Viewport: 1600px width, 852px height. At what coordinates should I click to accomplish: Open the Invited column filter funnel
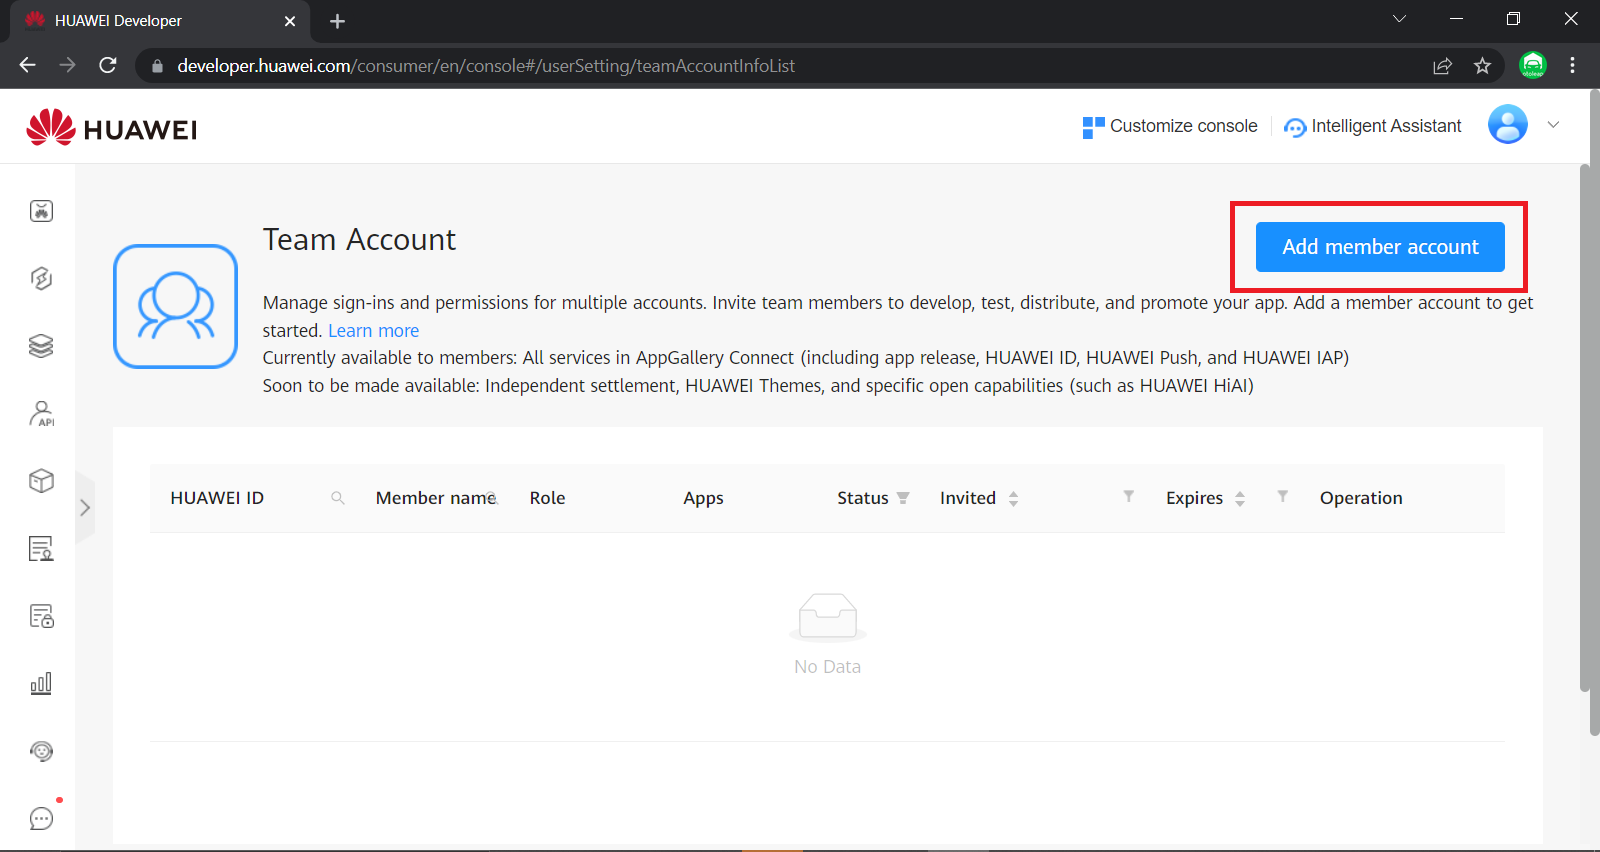pyautogui.click(x=1129, y=496)
